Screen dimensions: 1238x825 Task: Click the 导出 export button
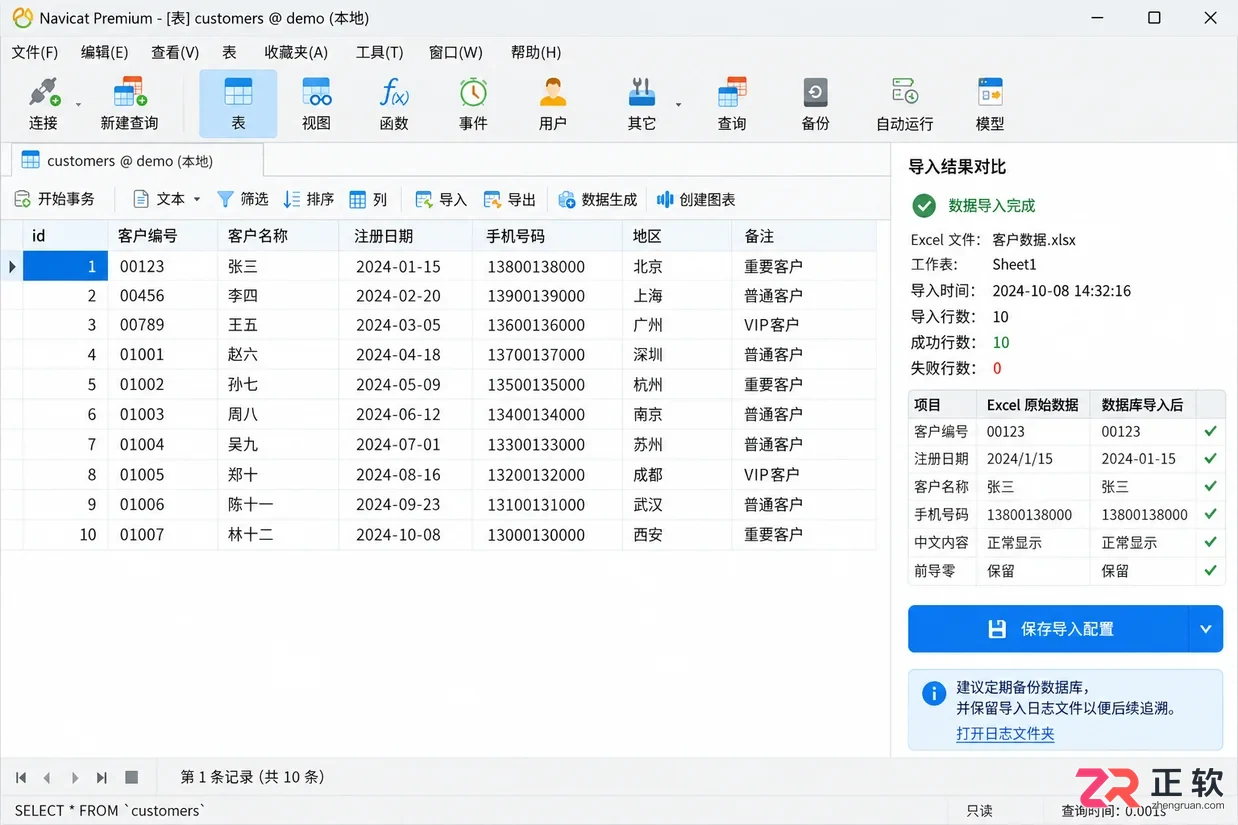point(510,199)
